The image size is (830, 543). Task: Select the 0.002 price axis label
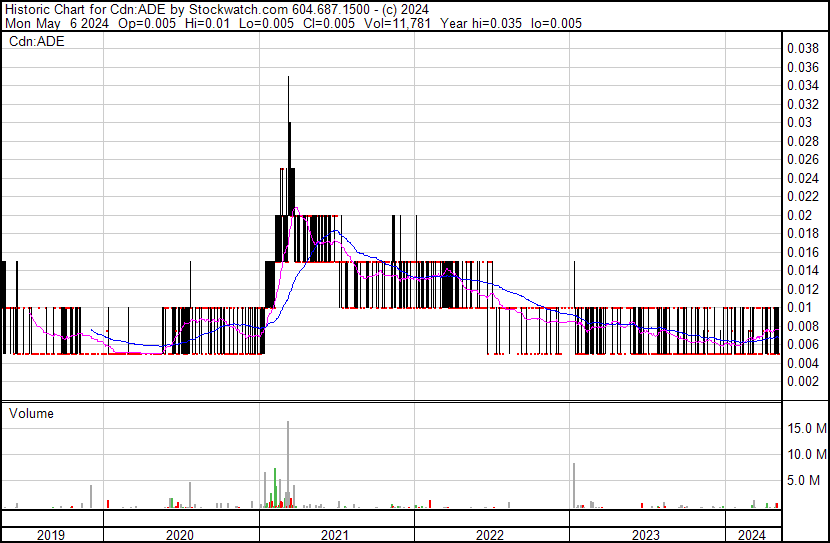click(x=802, y=382)
